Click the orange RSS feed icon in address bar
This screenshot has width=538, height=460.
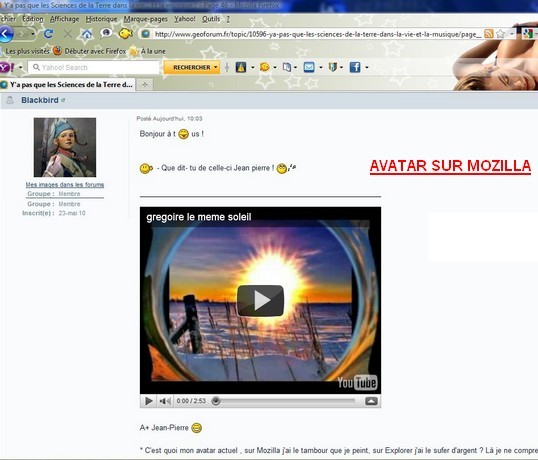pyautogui.click(x=489, y=34)
